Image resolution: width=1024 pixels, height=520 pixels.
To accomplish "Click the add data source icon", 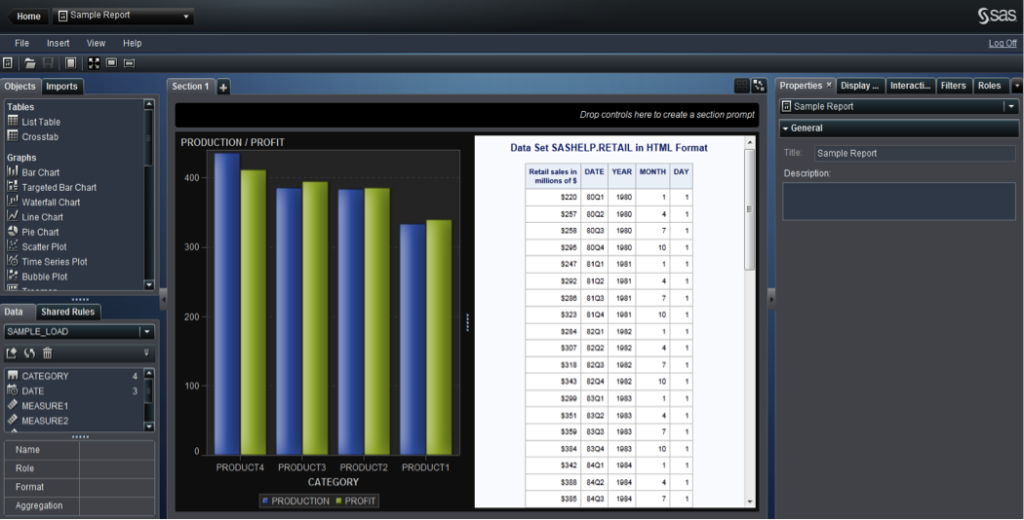I will 11,353.
